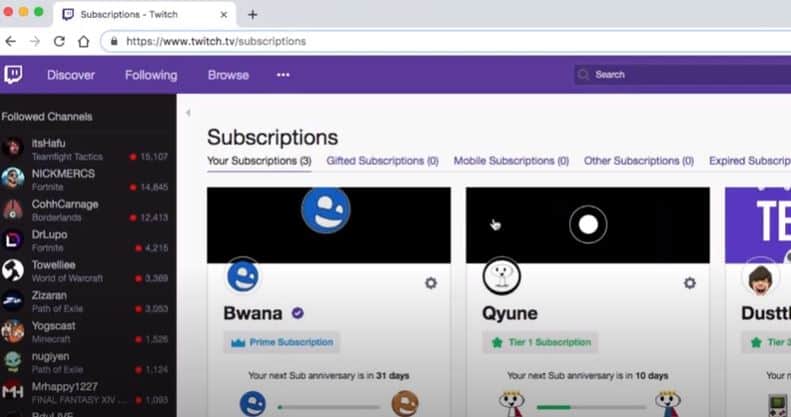Click the Tier 1 Subscription badge button

[540, 342]
